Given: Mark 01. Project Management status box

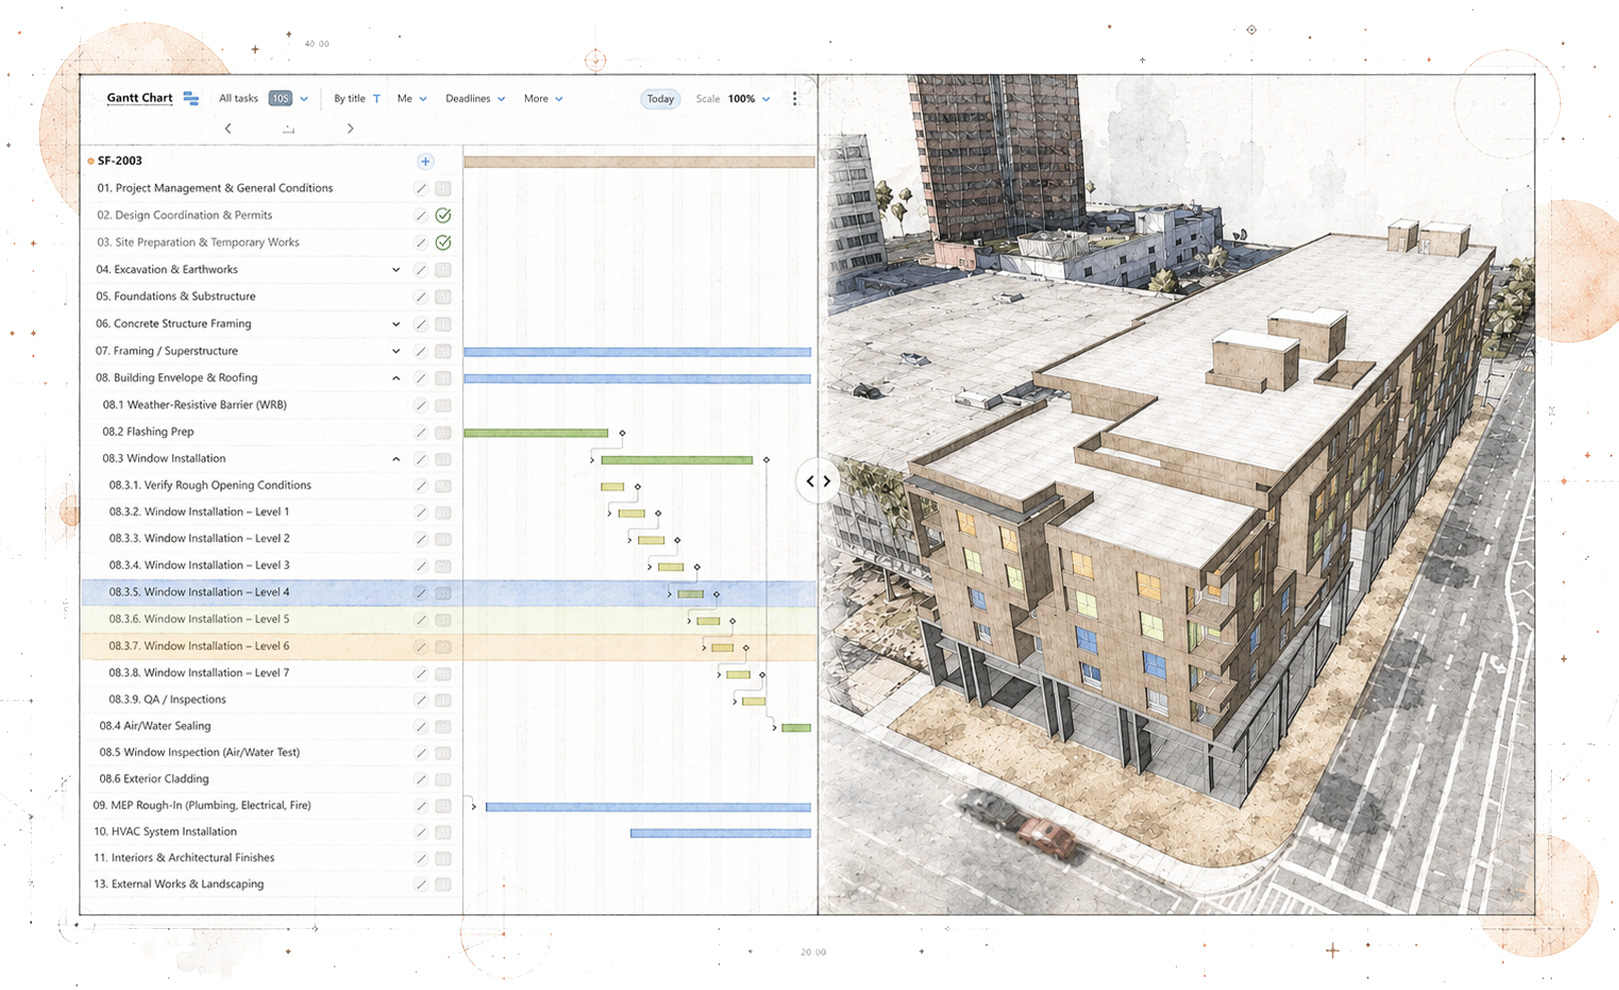Looking at the screenshot, I should tap(443, 189).
